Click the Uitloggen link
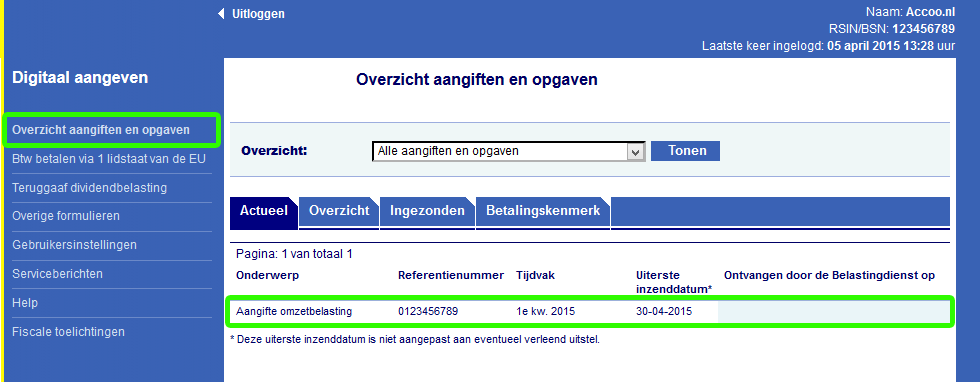The image size is (980, 382). point(258,14)
